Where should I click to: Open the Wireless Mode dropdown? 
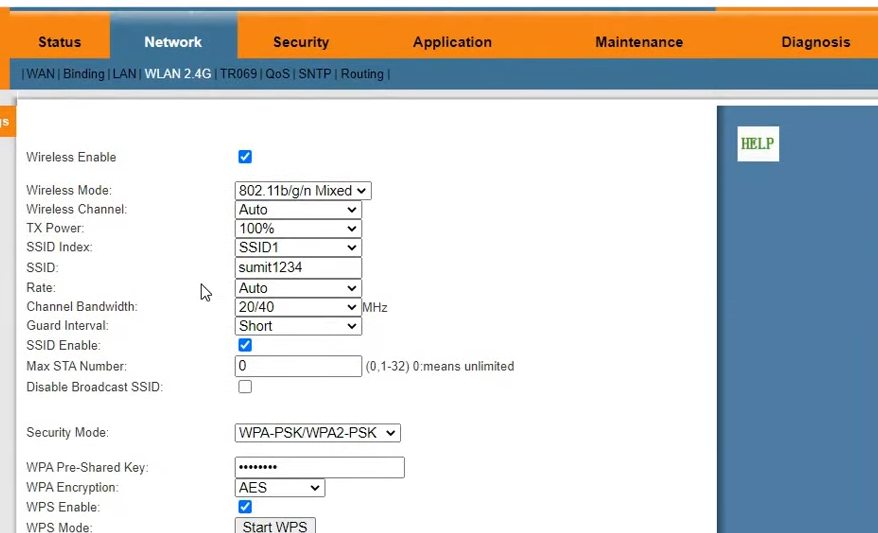[x=302, y=190]
